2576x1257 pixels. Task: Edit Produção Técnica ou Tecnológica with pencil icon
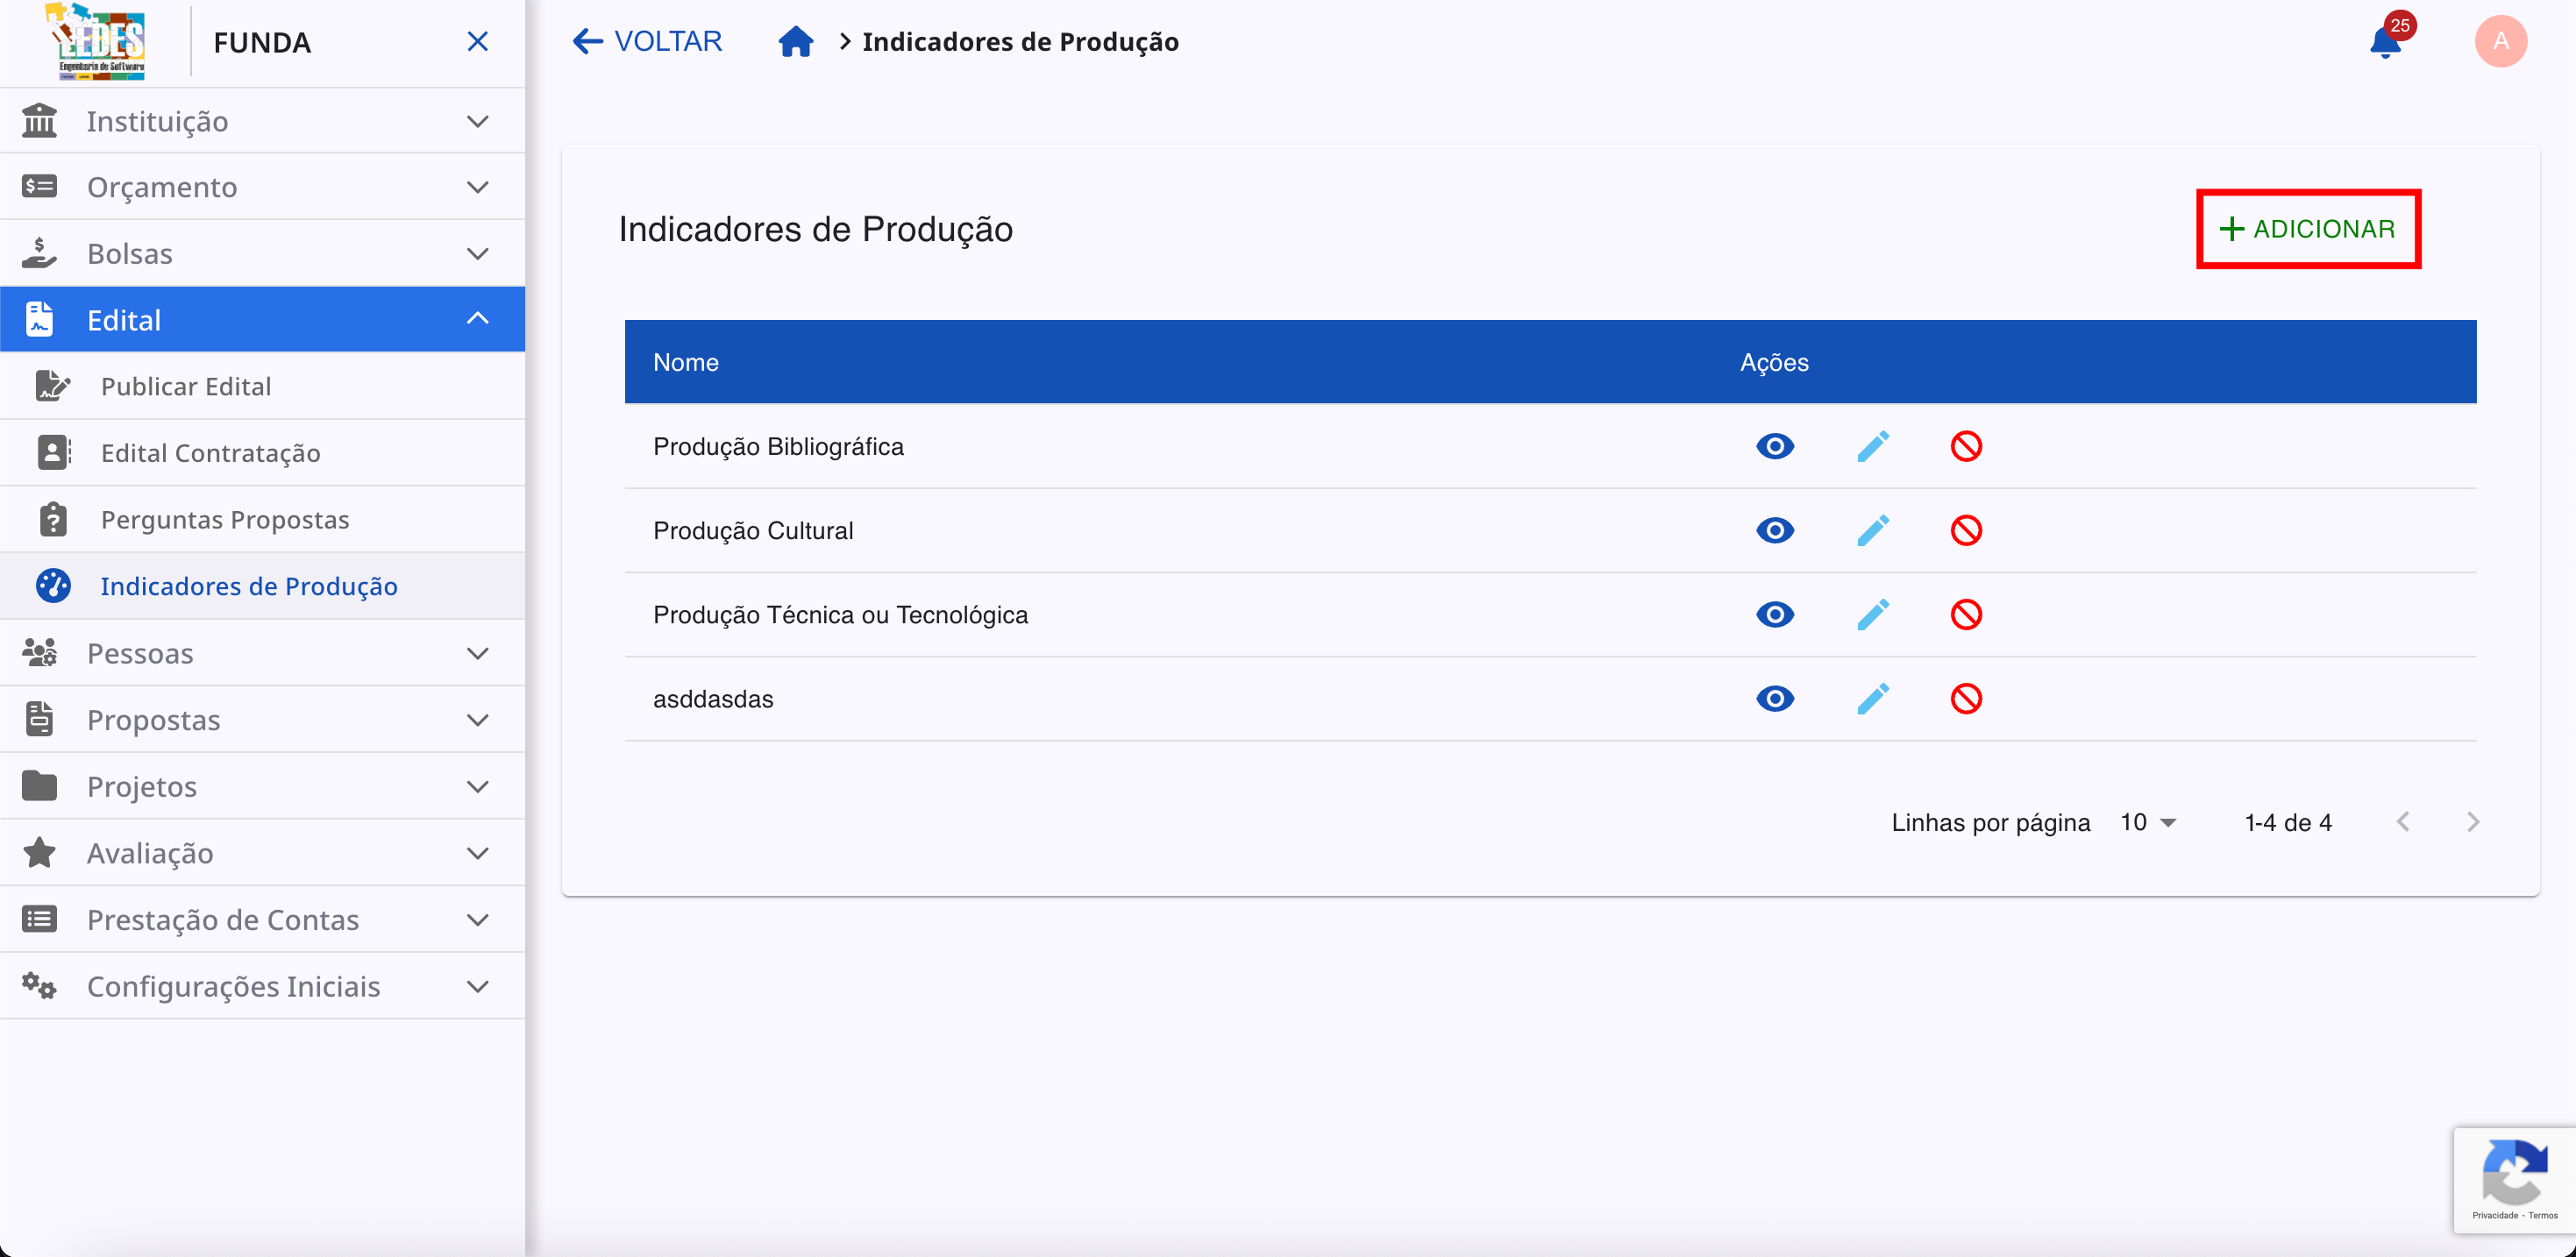click(1872, 615)
